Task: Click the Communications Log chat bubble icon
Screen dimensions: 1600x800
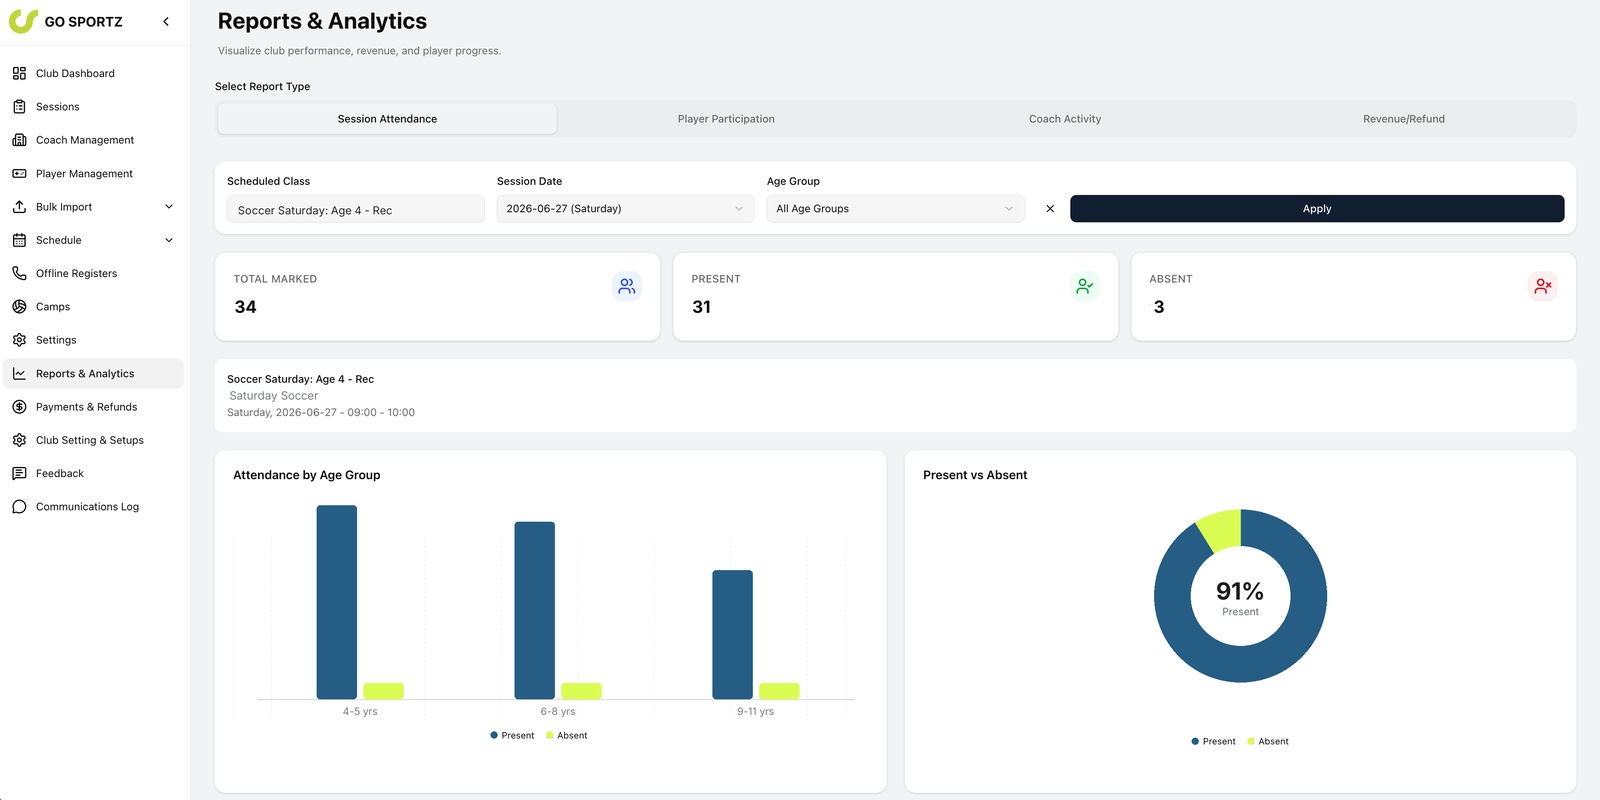Action: coord(19,507)
